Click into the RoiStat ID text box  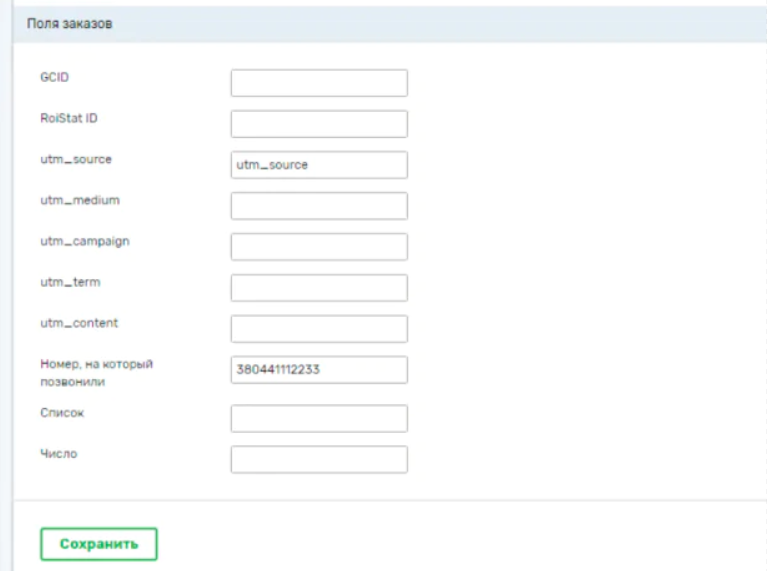pyautogui.click(x=319, y=124)
